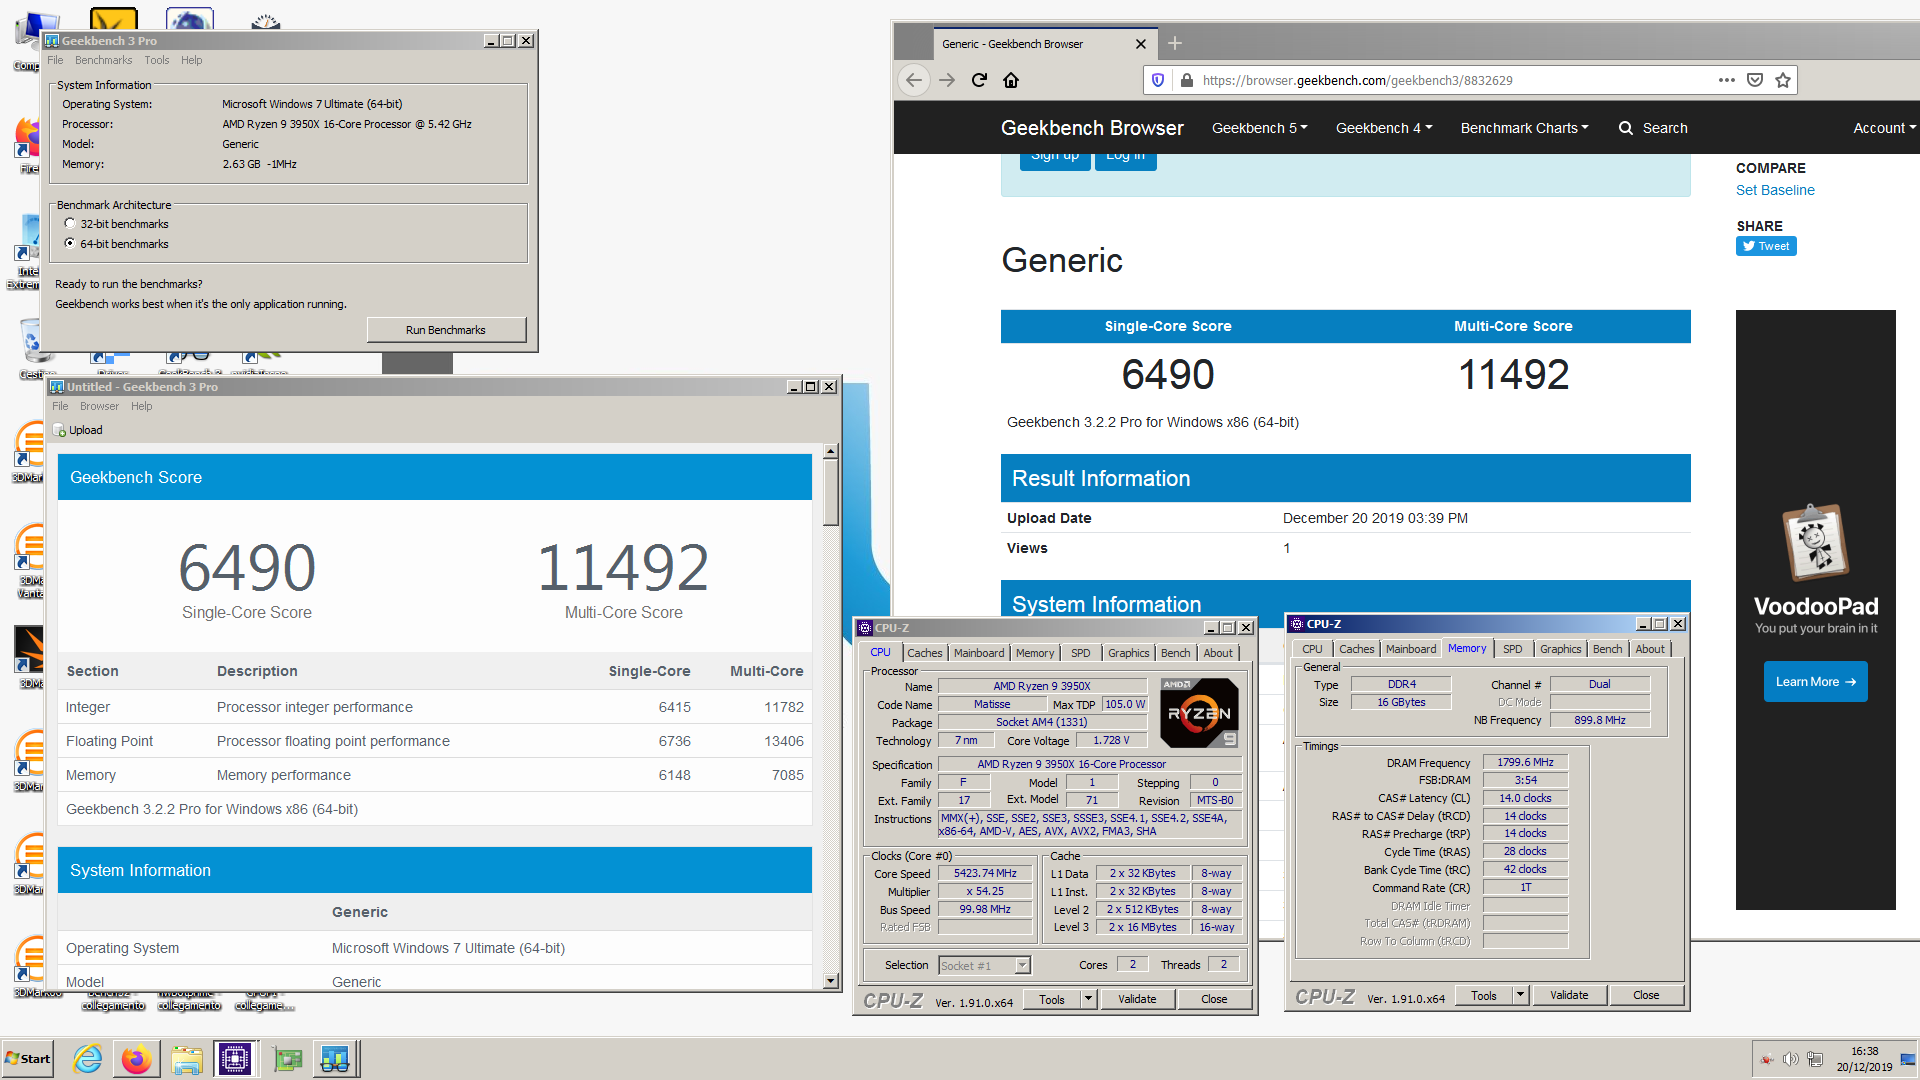The width and height of the screenshot is (1920, 1080).
Task: Click the Search magnifier in Geekbench Browser
Action: coord(1626,128)
